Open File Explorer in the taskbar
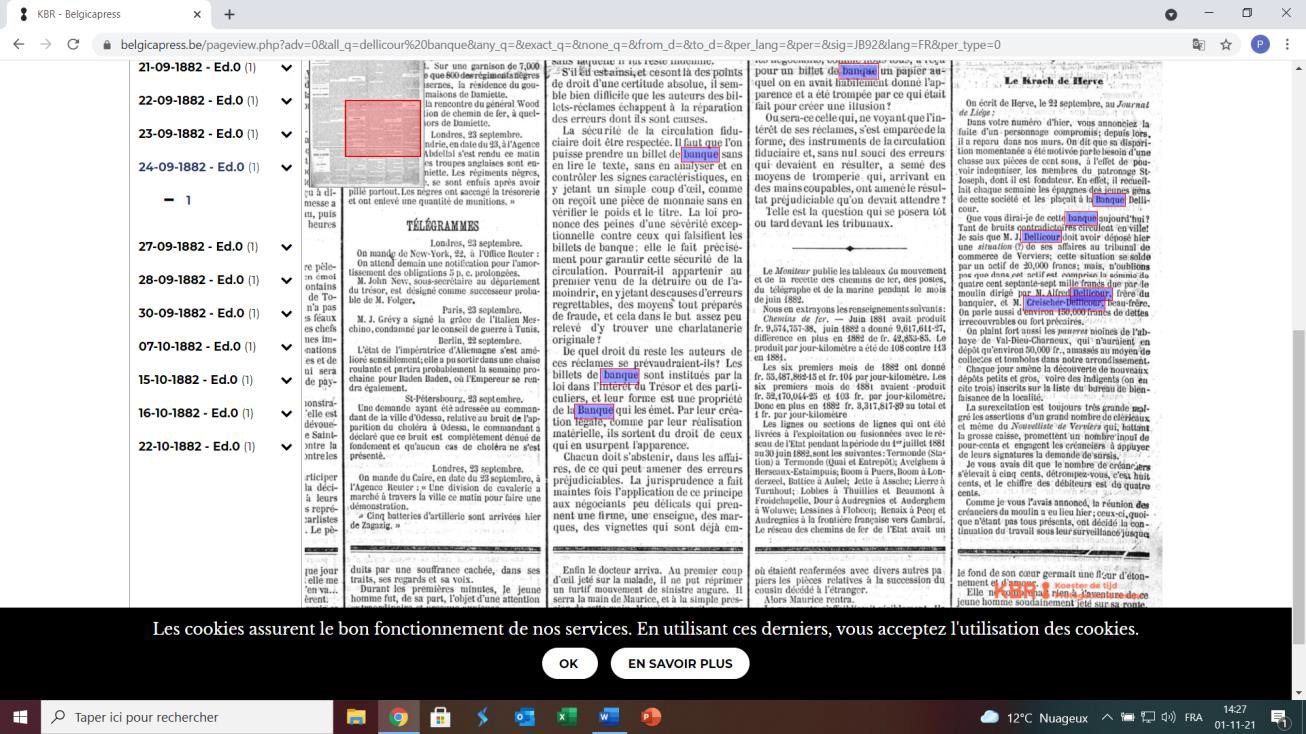Screen dimensions: 1306x734 (x=356, y=717)
